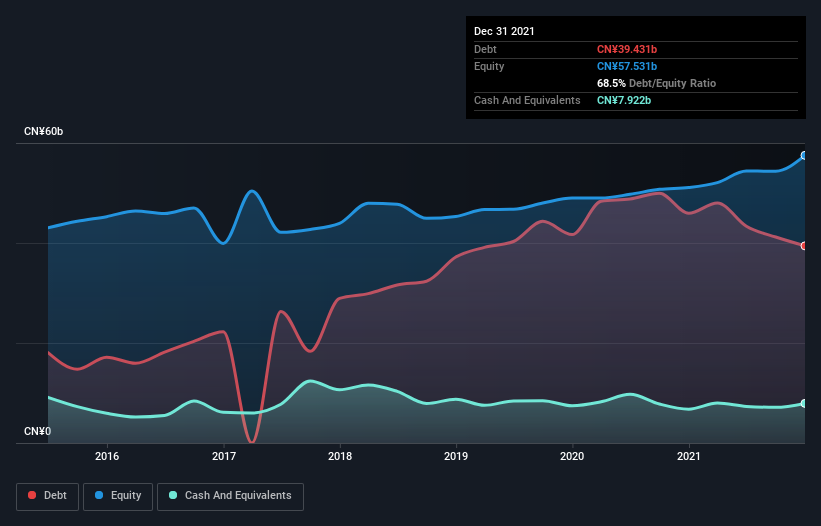Screen dimensions: 821x526
Task: Toggle Cash And Equivalents legend button
Action: (230, 496)
